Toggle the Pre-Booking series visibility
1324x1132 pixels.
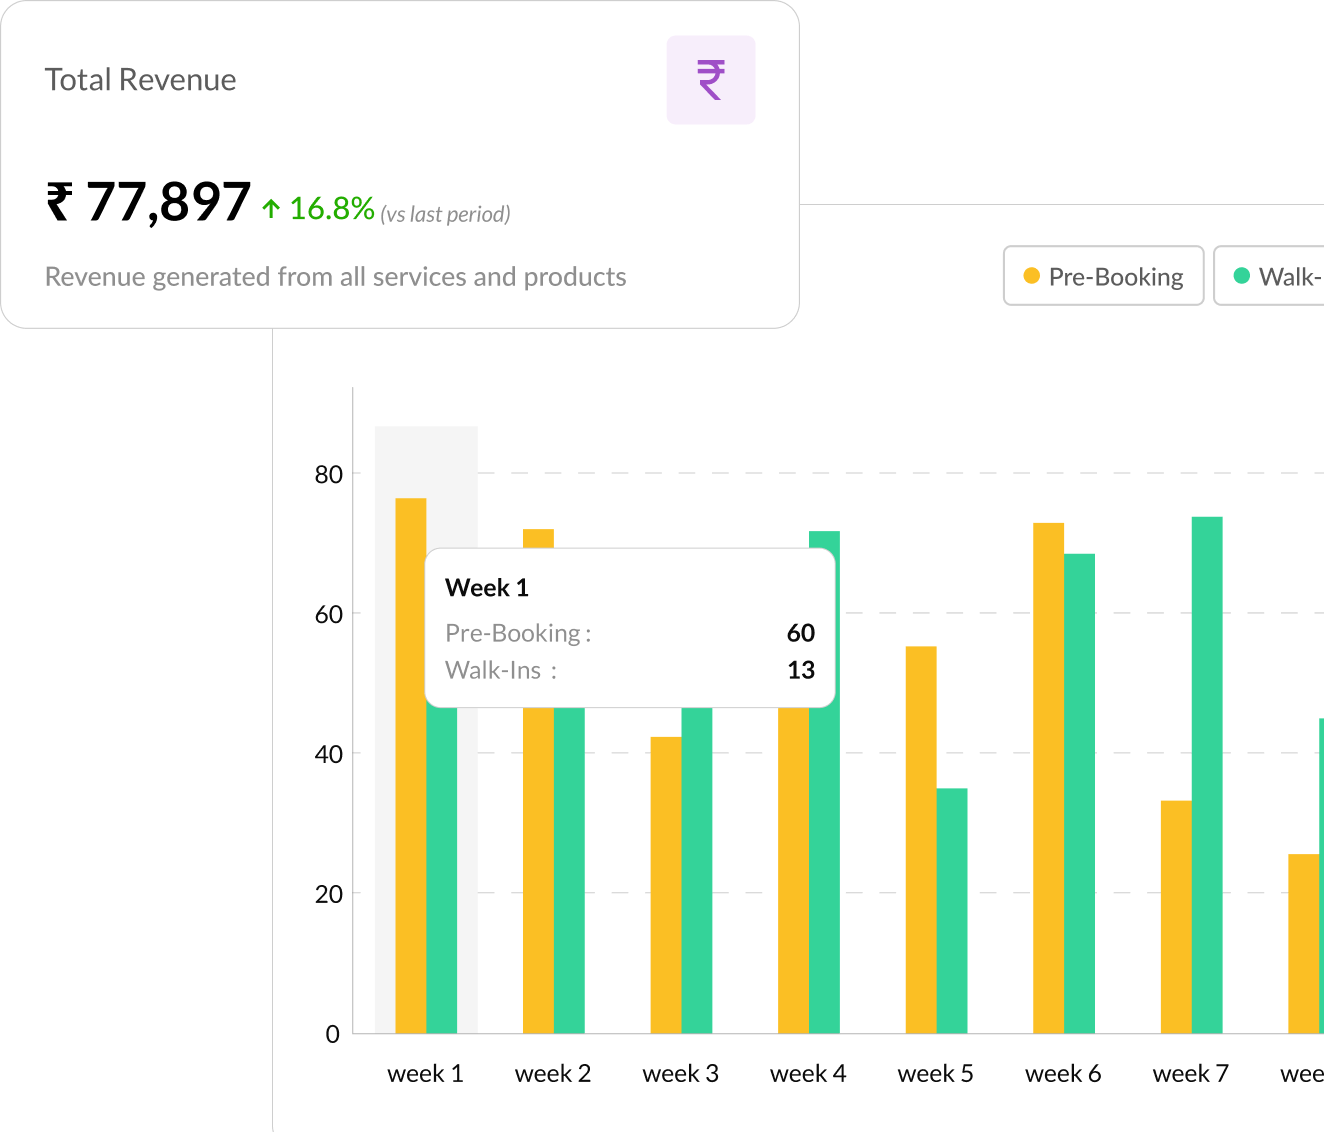click(x=1103, y=276)
